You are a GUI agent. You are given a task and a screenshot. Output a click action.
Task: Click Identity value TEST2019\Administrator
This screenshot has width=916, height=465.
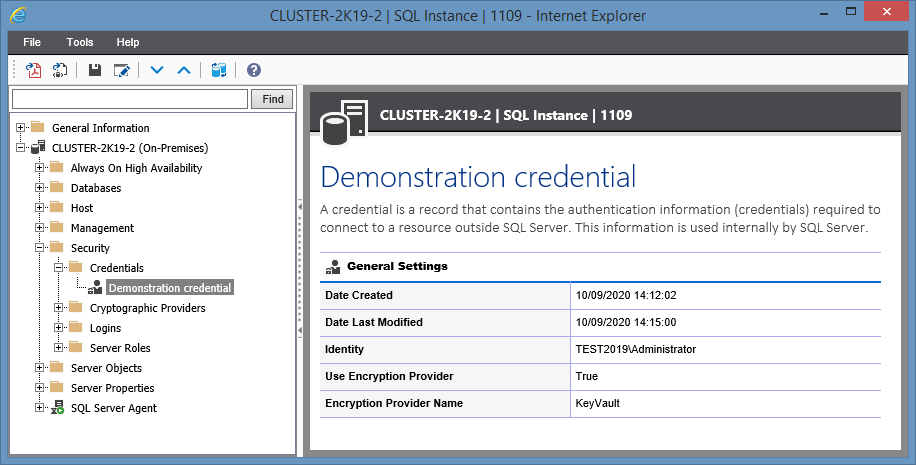[636, 349]
